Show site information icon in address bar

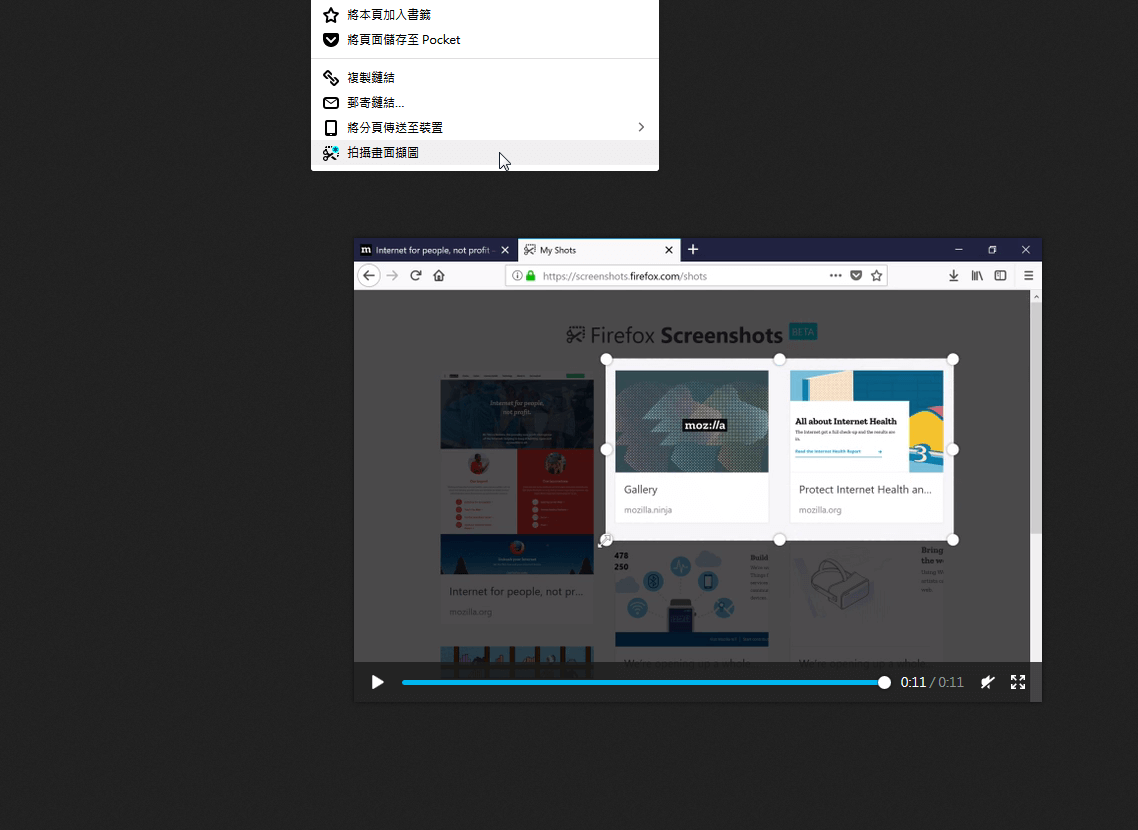tap(517, 276)
